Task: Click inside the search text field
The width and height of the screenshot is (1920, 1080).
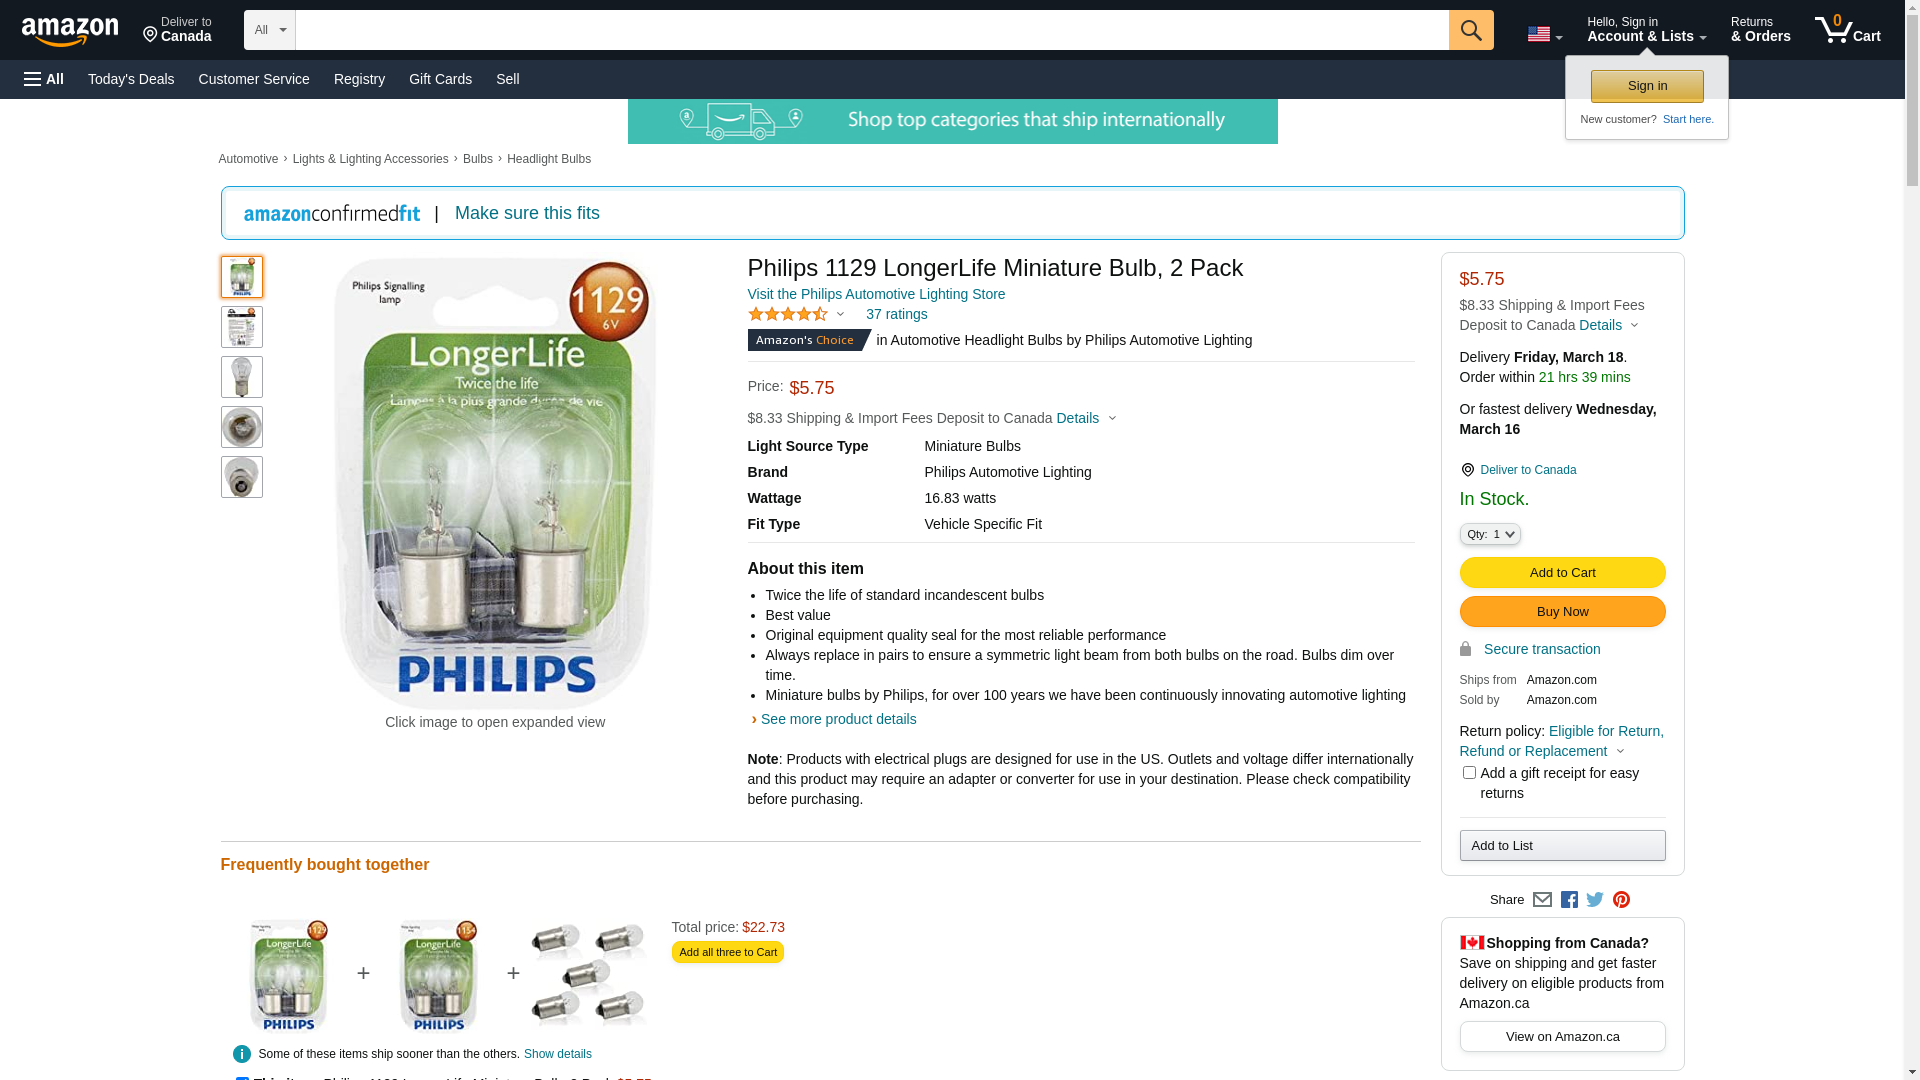Action: click(x=872, y=30)
